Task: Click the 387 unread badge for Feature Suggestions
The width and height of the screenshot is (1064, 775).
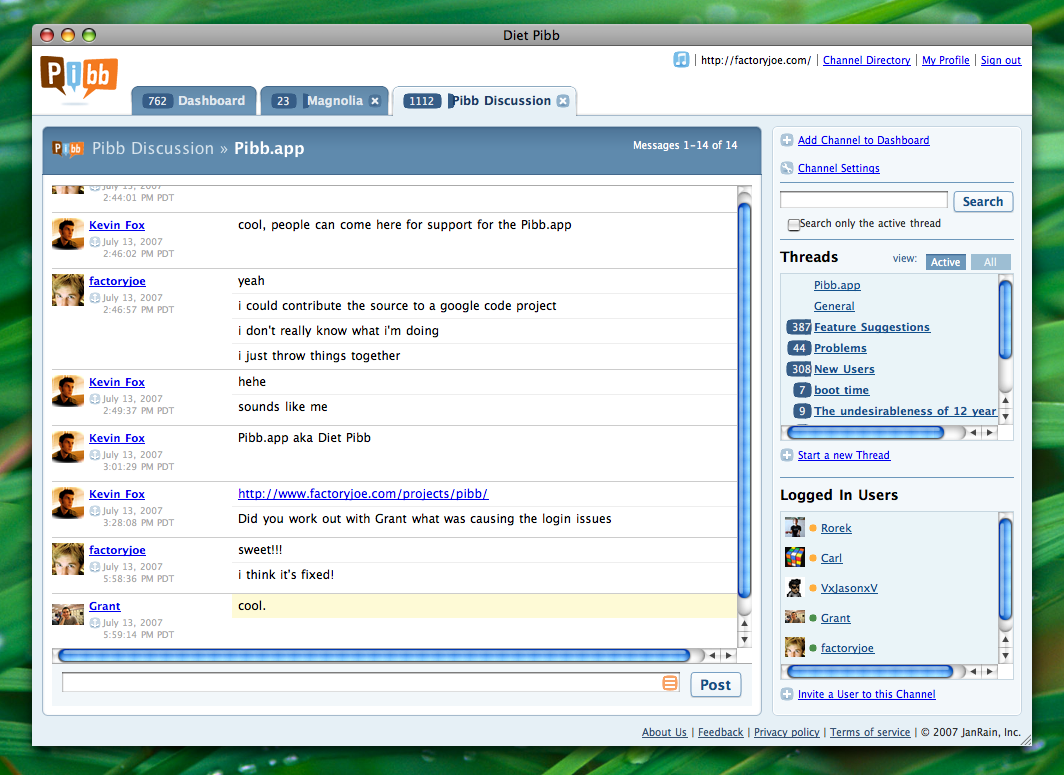Action: pos(799,327)
